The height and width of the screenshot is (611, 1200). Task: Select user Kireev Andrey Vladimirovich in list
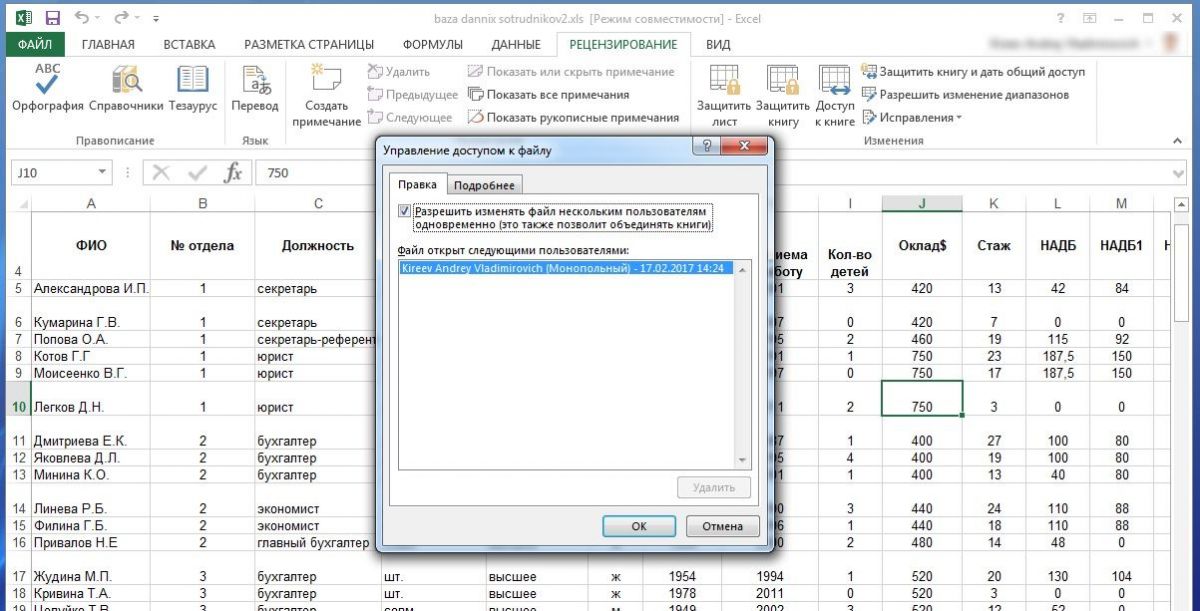[566, 268]
